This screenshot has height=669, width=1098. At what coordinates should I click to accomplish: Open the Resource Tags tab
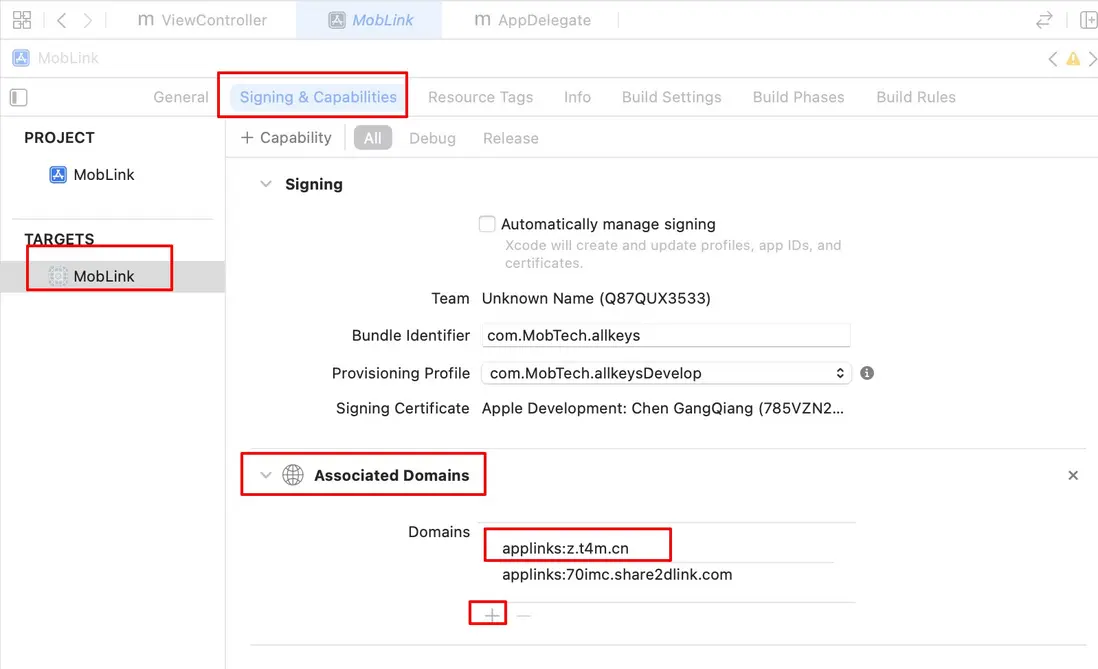click(480, 97)
